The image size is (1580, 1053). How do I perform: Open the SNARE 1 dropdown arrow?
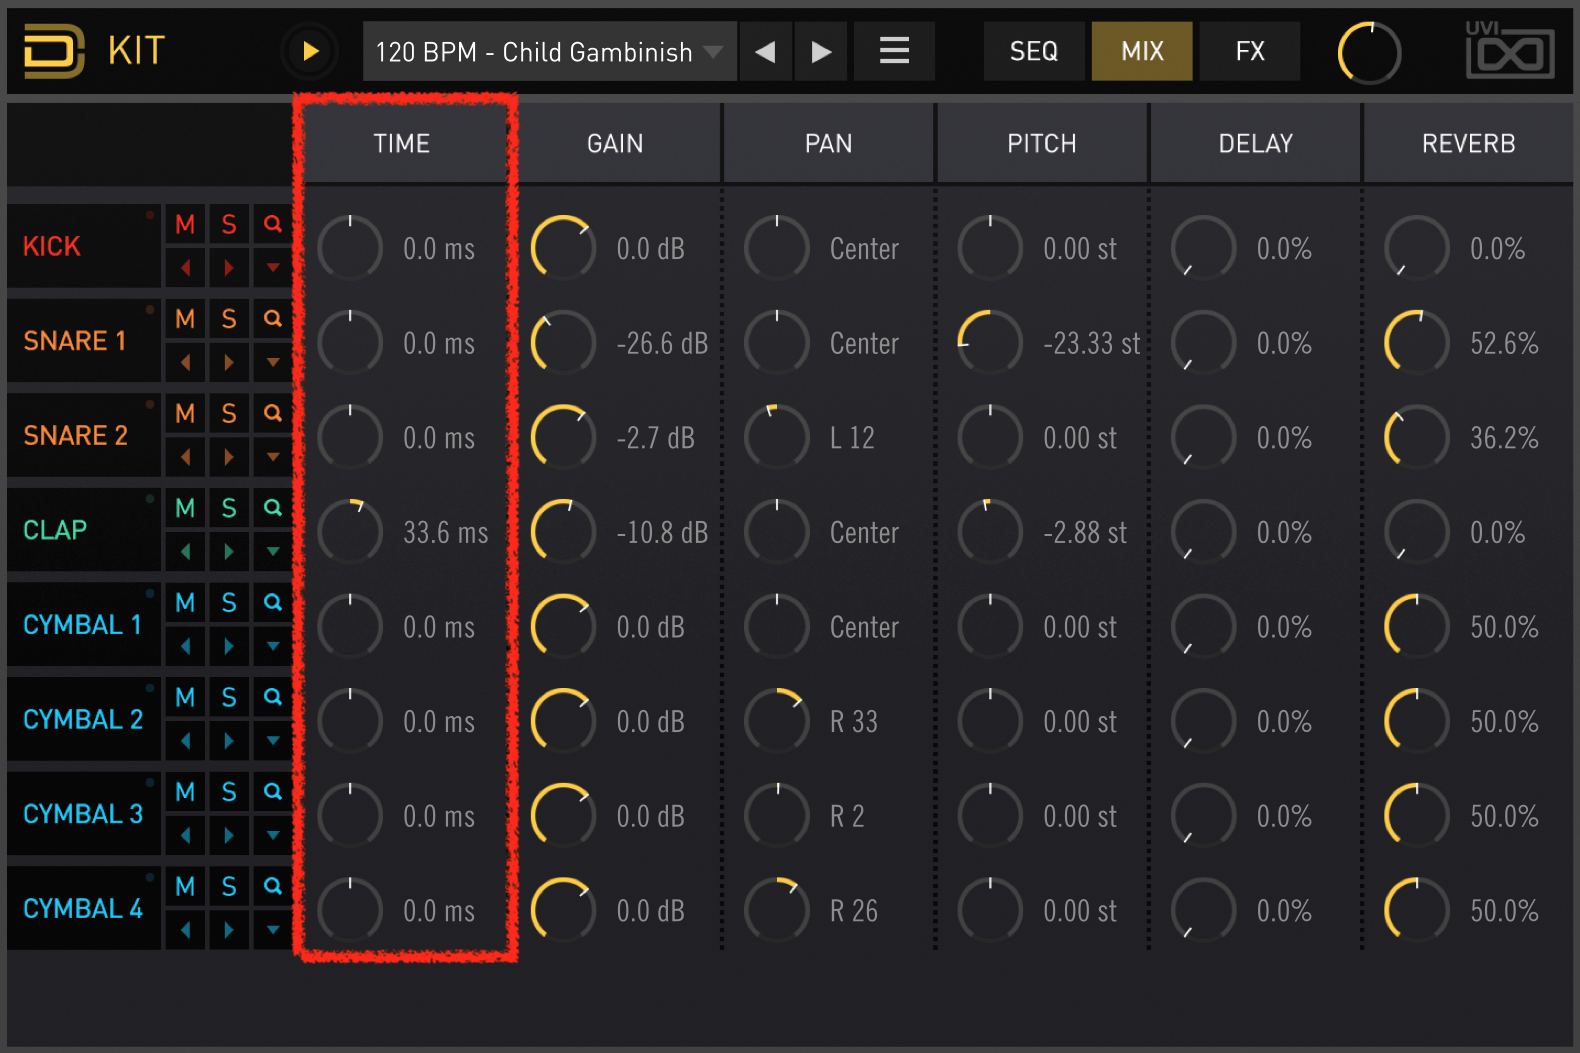272,362
